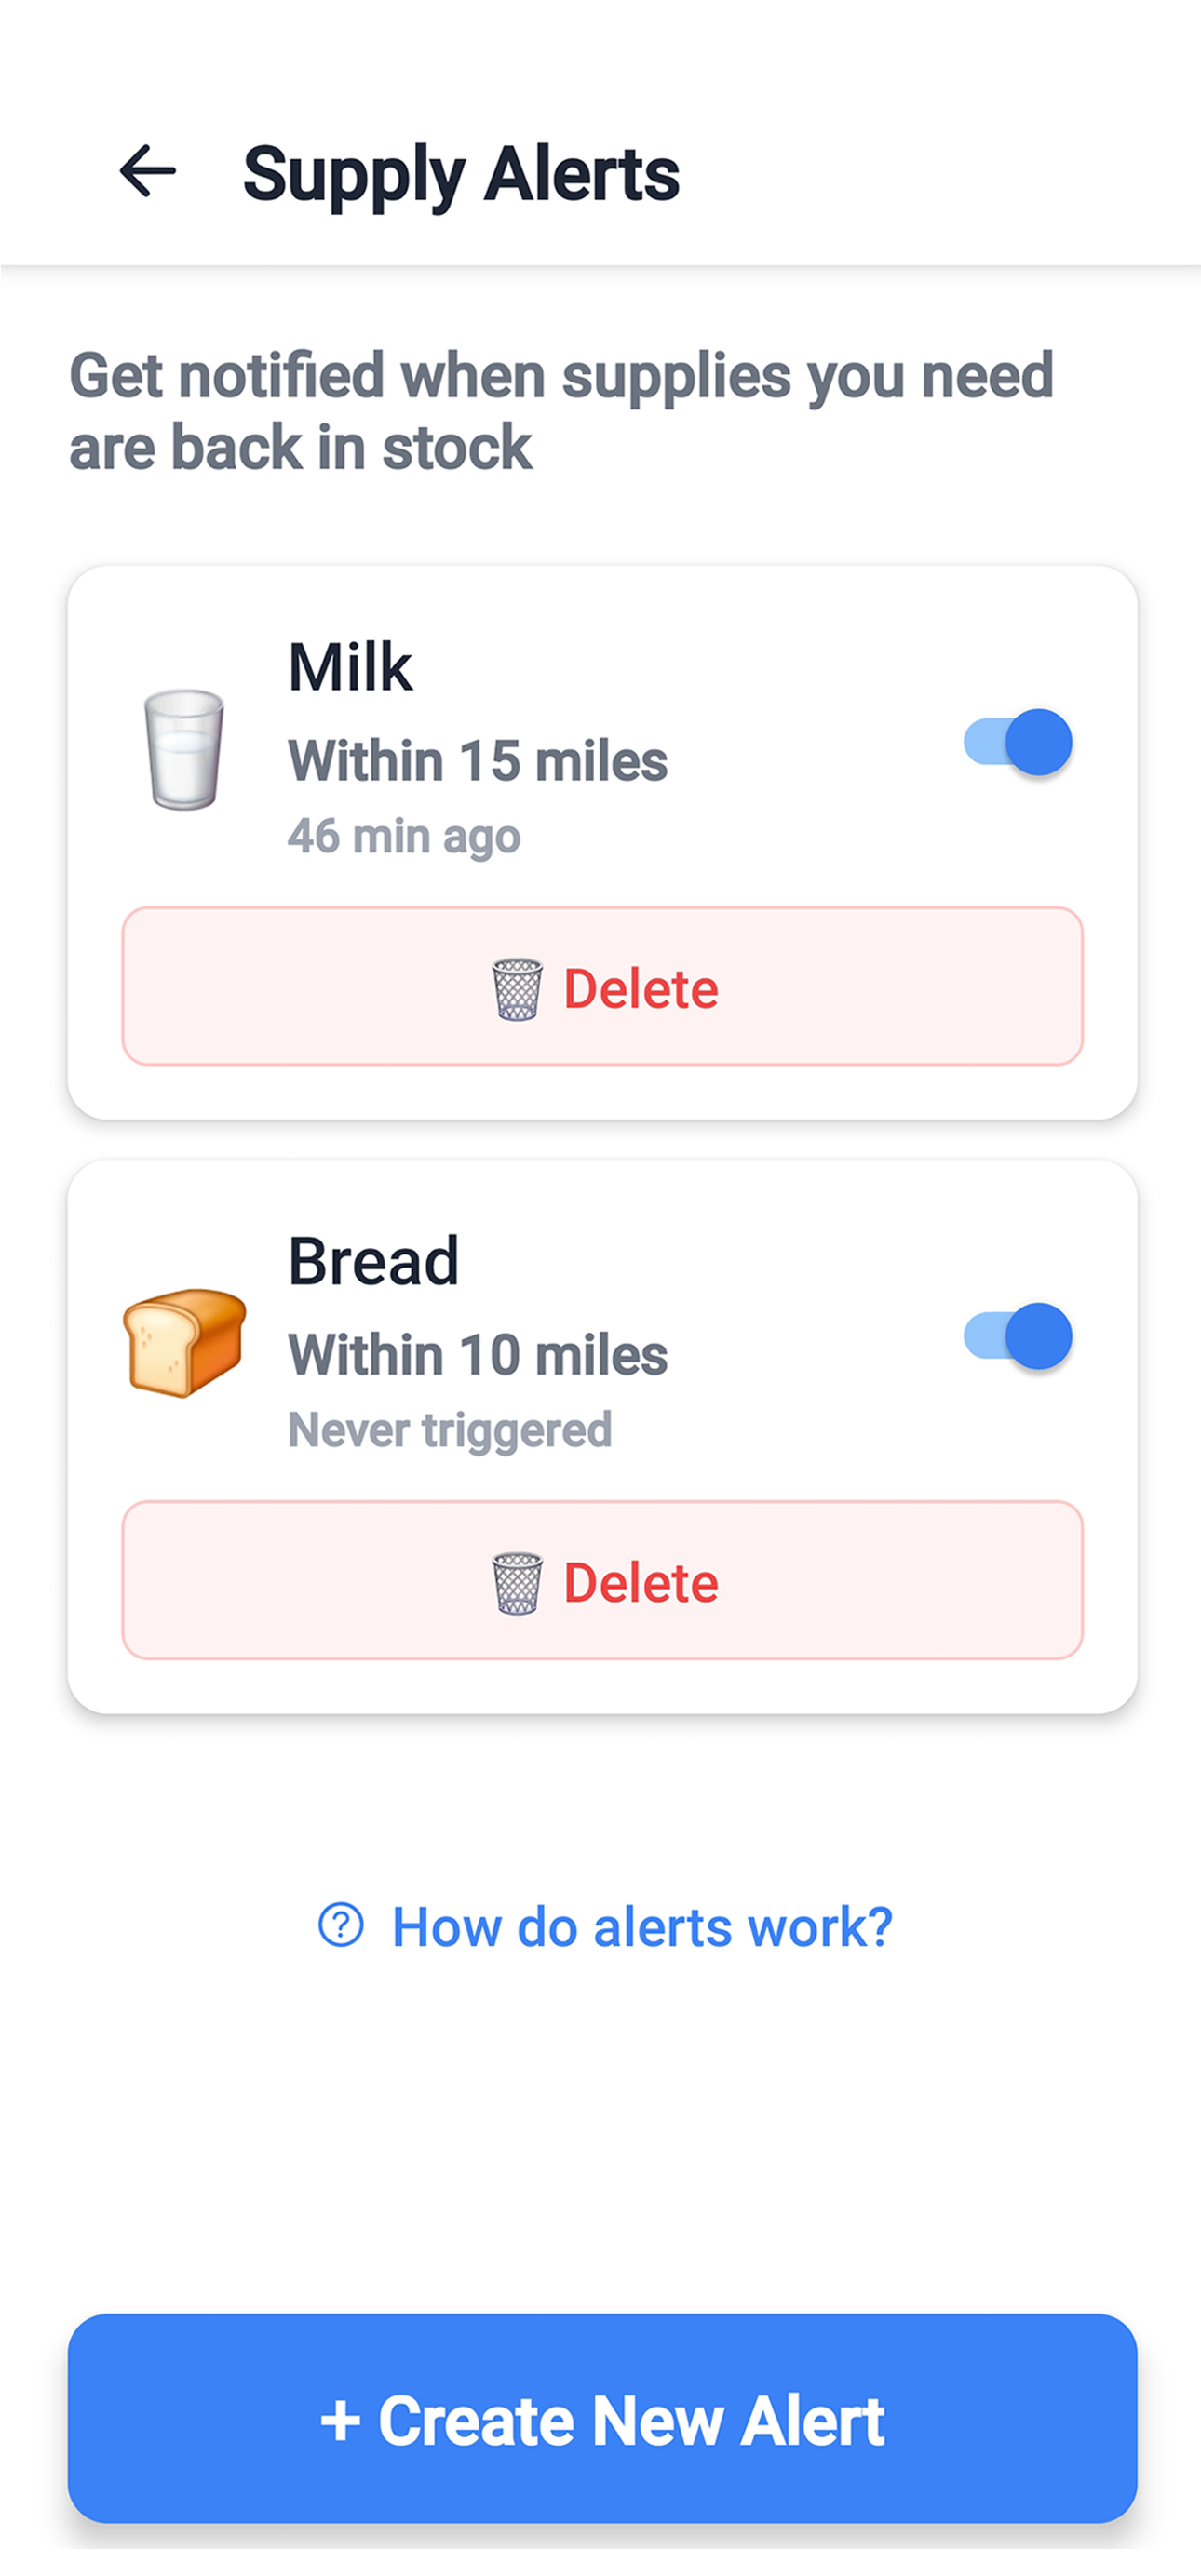
Task: Select the Bread alert title
Action: [x=373, y=1261]
